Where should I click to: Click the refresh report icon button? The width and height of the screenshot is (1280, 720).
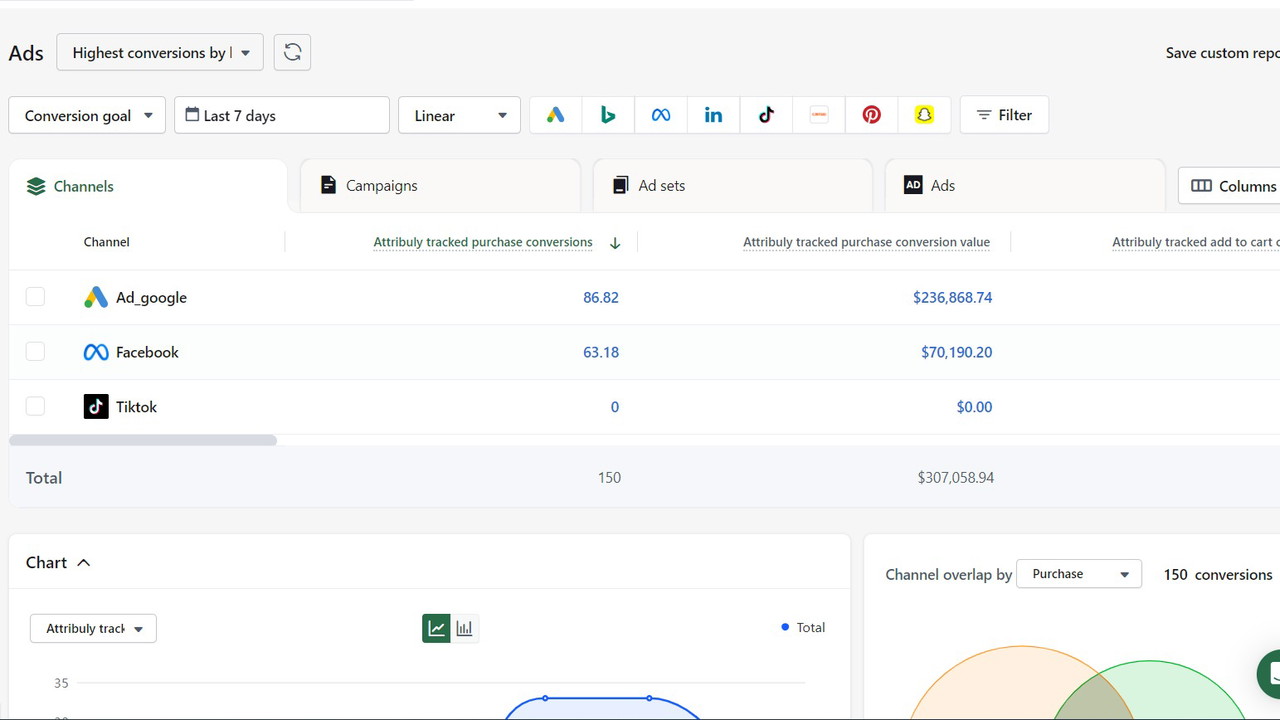tap(292, 53)
